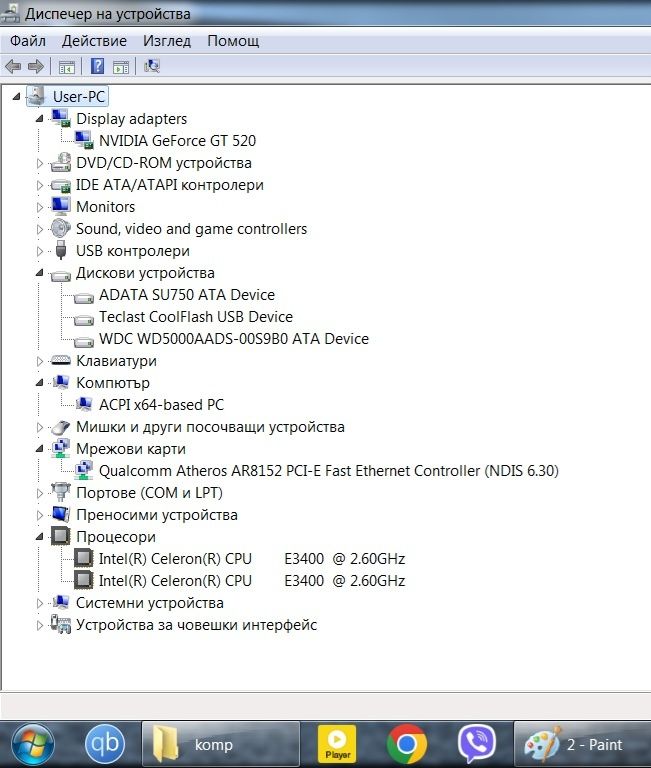Viewport: 651px width, 768px height.
Task: Collapse the Компютър category
Action: point(40,383)
